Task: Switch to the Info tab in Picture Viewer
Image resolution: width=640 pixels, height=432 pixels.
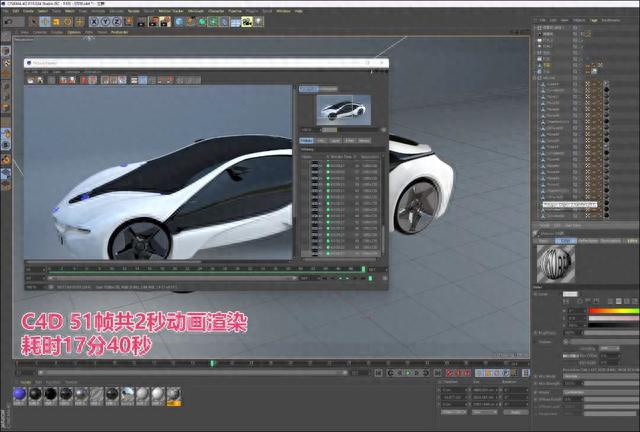Action: [x=321, y=140]
